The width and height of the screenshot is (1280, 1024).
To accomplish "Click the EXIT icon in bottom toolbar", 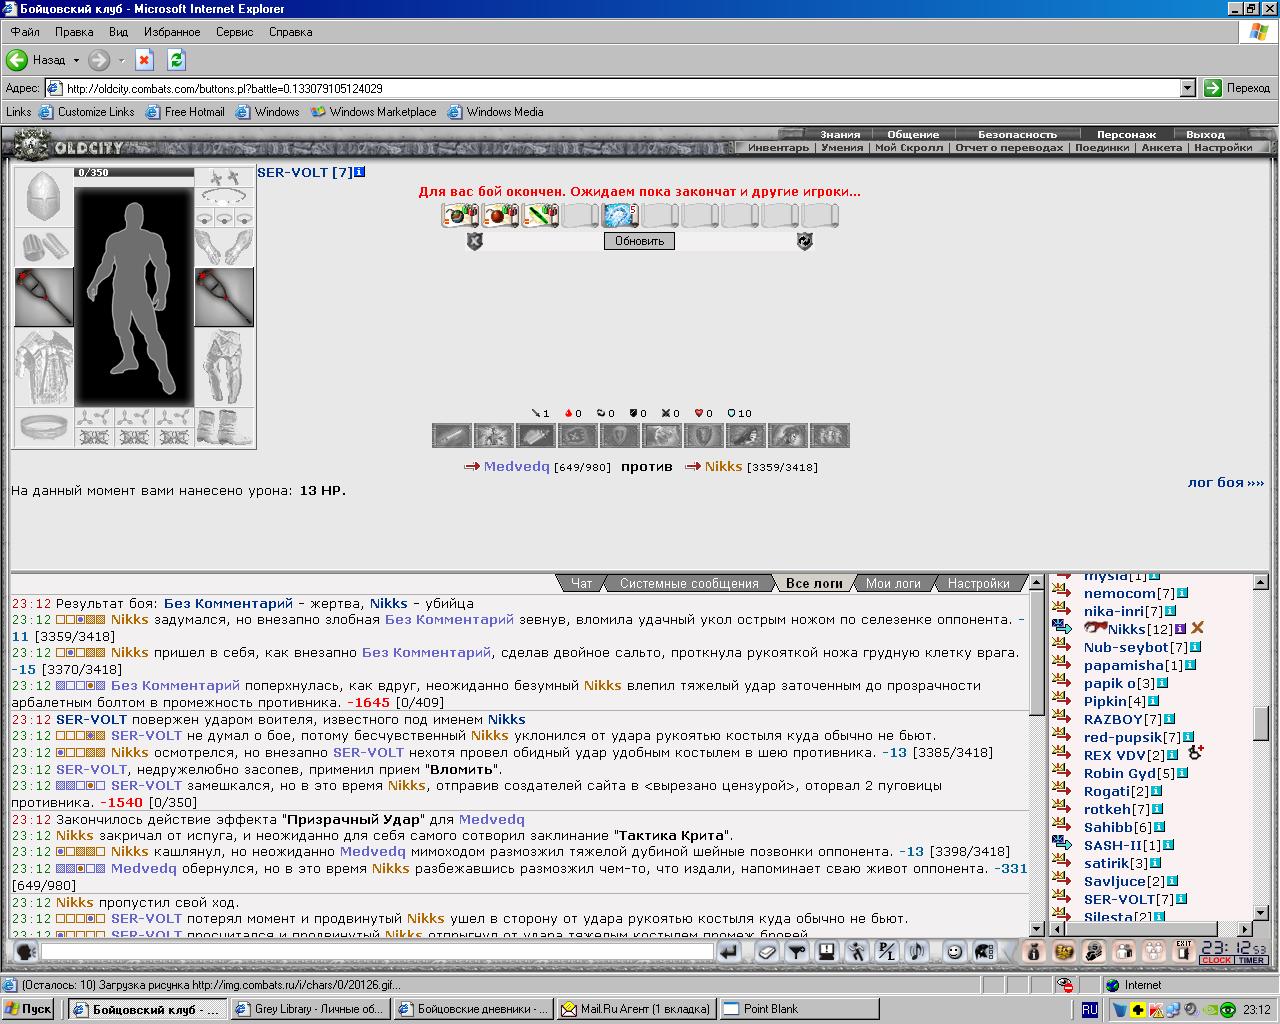I will (1184, 951).
